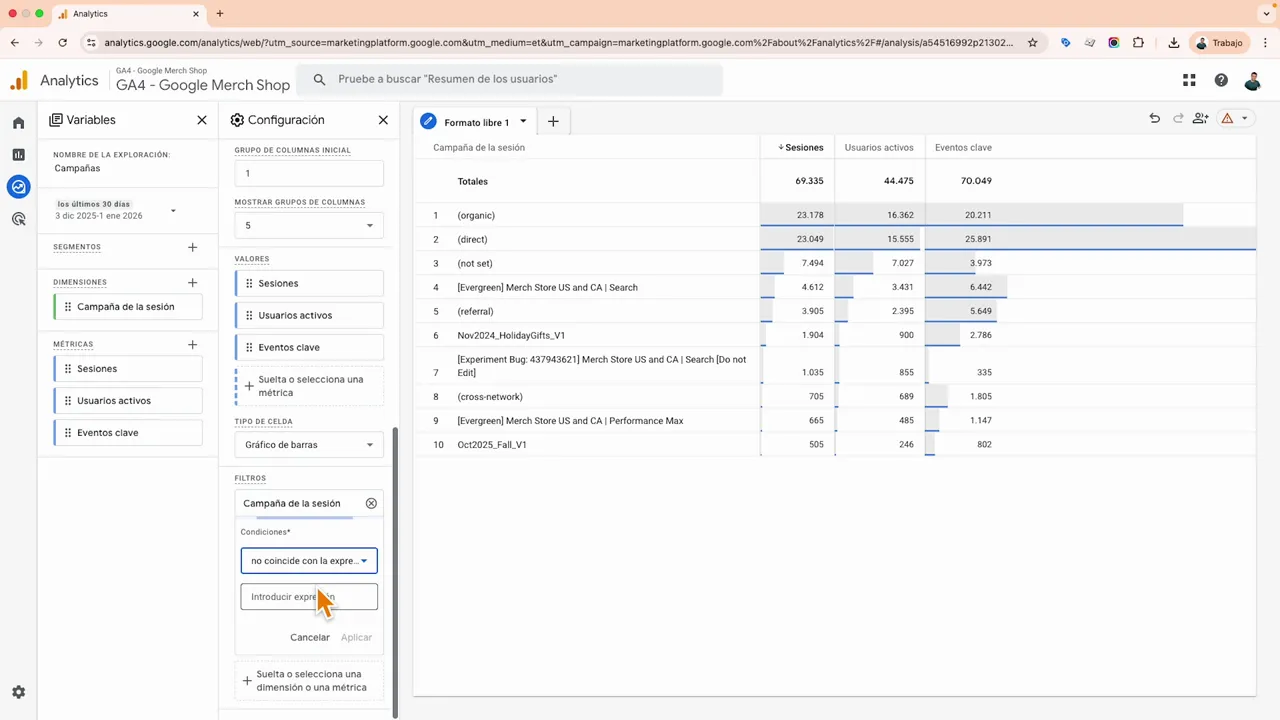Close the Configuración panel

tap(383, 120)
